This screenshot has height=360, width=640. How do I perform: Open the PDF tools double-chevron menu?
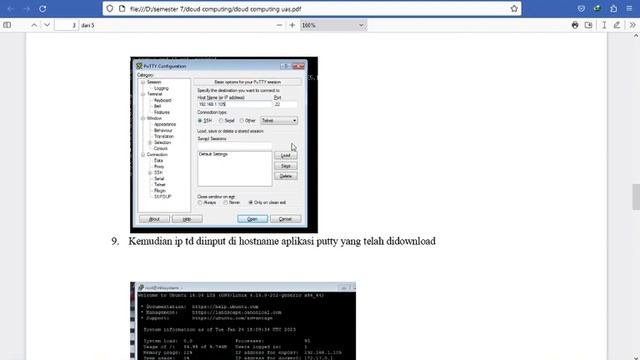point(633,25)
